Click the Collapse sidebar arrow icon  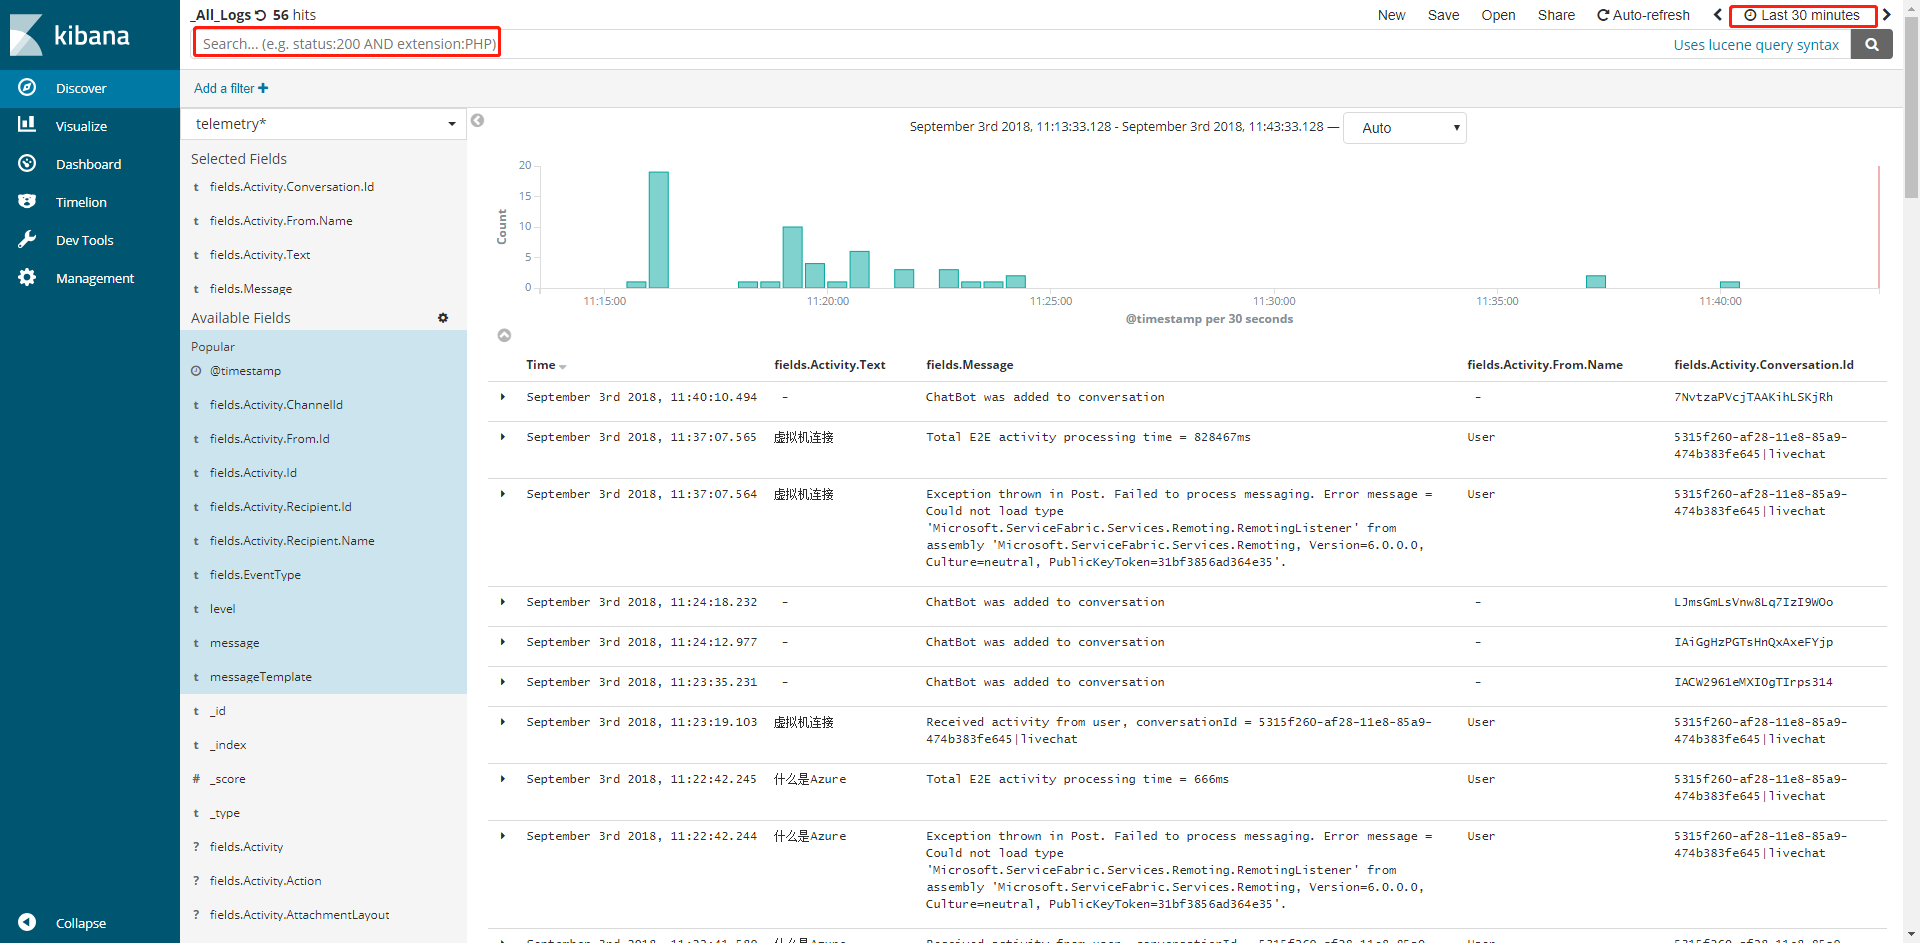pos(27,922)
